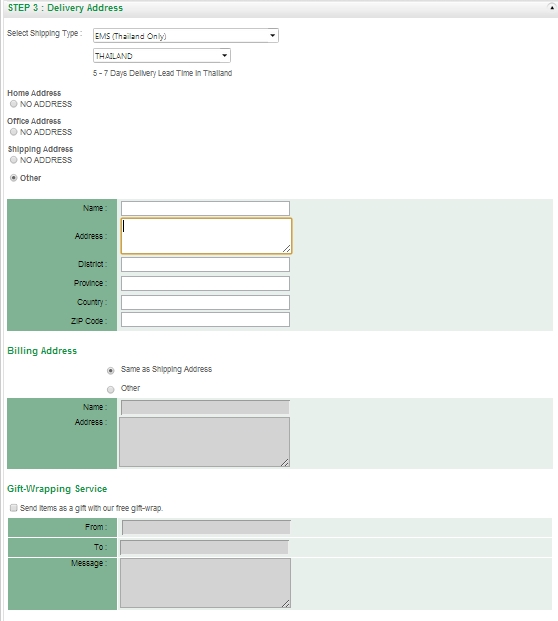
Task: Click the ZIP Code input field
Action: [205, 320]
